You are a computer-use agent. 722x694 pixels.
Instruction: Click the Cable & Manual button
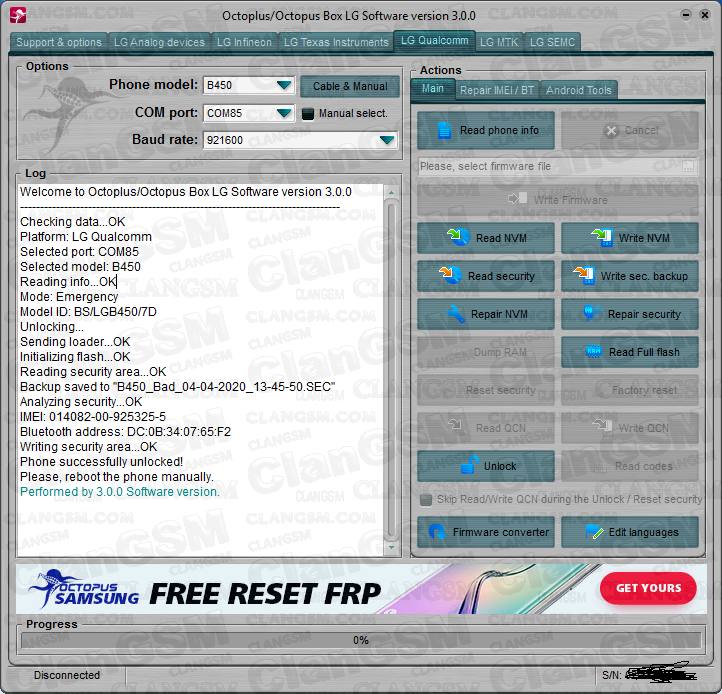click(x=350, y=86)
